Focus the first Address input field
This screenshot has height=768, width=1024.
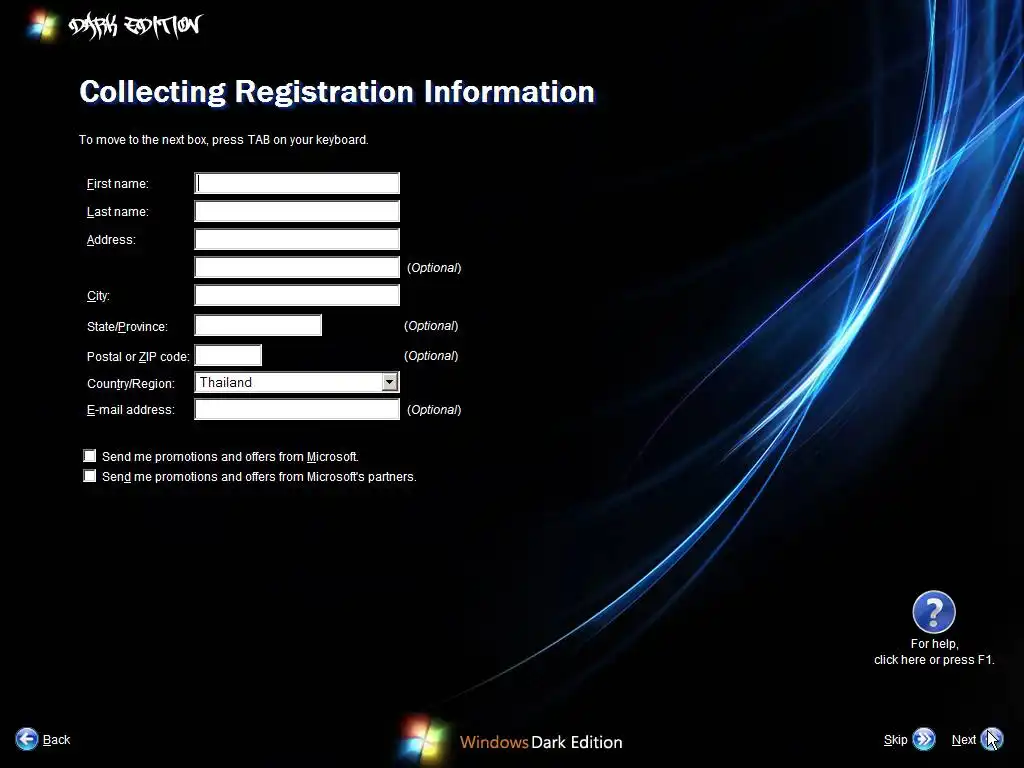point(297,240)
